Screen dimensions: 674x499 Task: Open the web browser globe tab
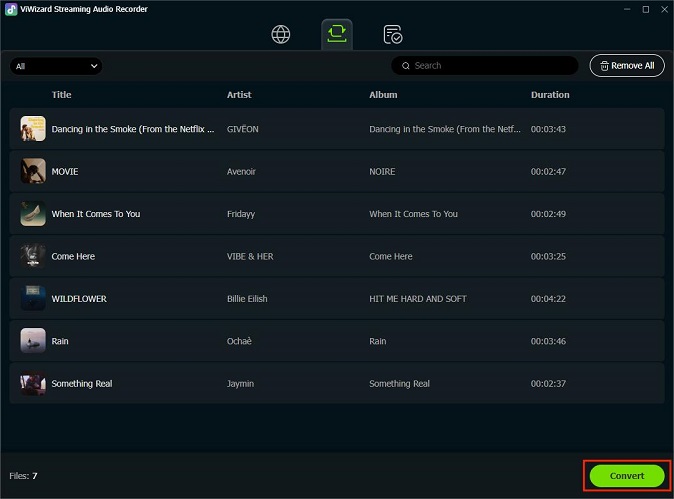(281, 34)
